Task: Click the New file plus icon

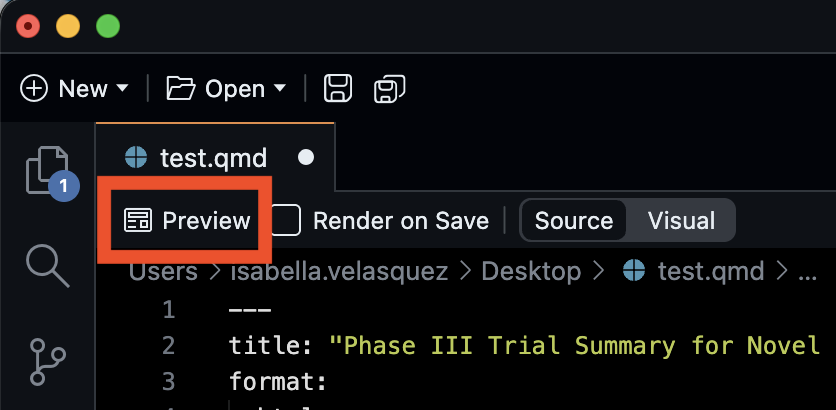Action: tap(34, 88)
